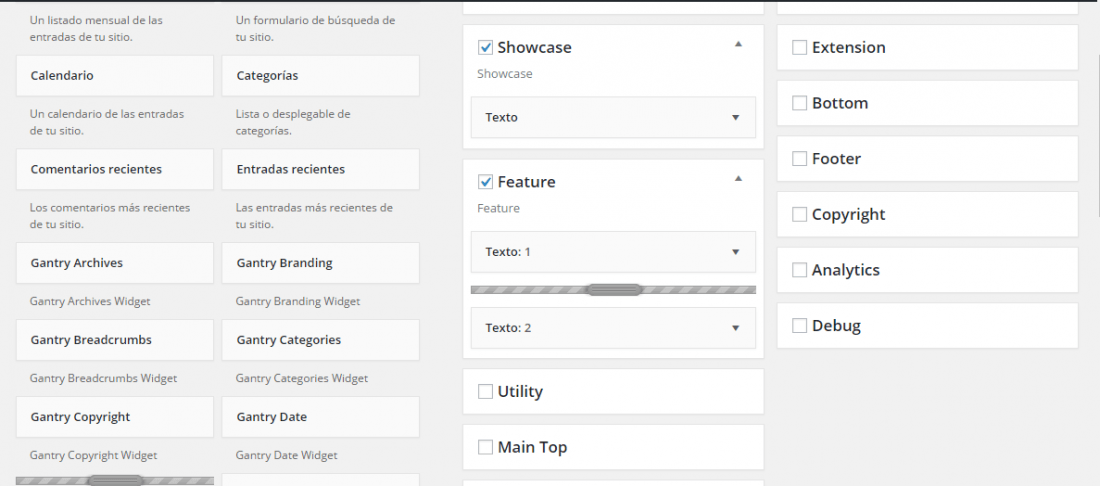
Task: Enable the Utility checkbox
Action: [485, 391]
